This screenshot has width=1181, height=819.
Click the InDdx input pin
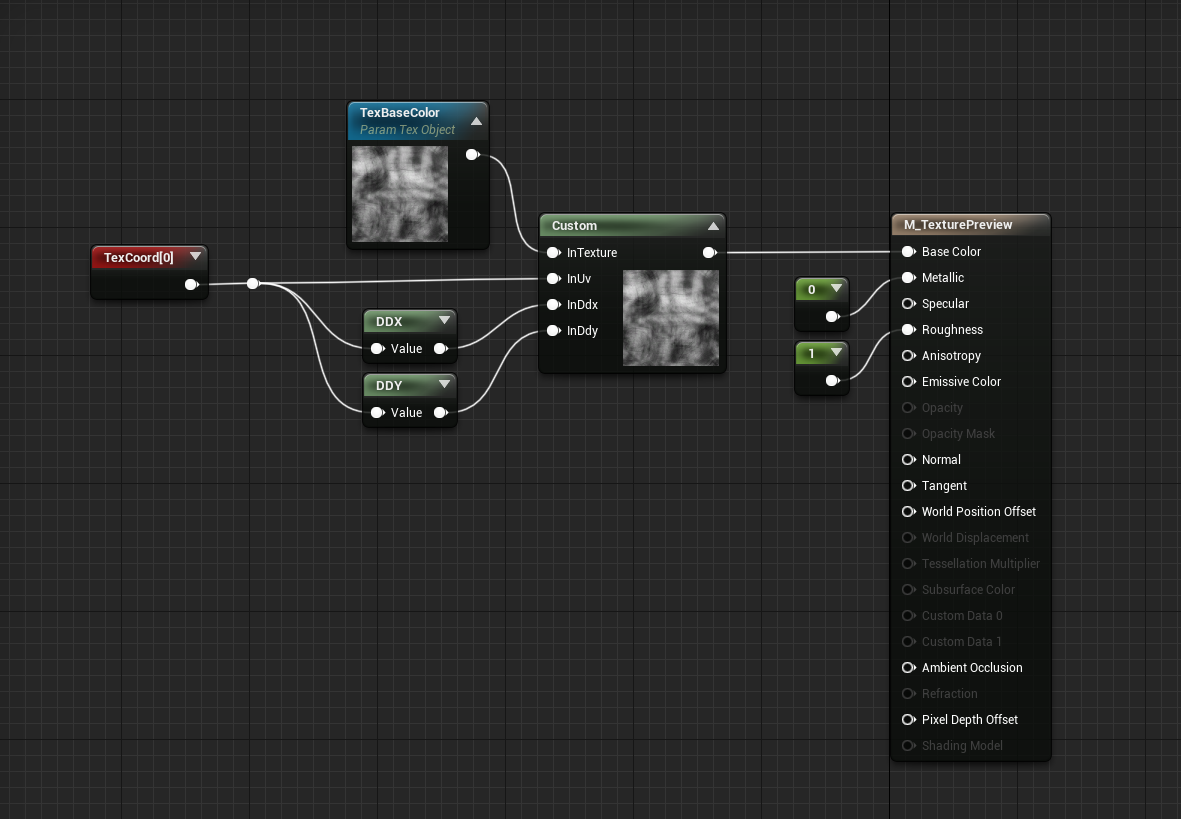click(x=554, y=304)
